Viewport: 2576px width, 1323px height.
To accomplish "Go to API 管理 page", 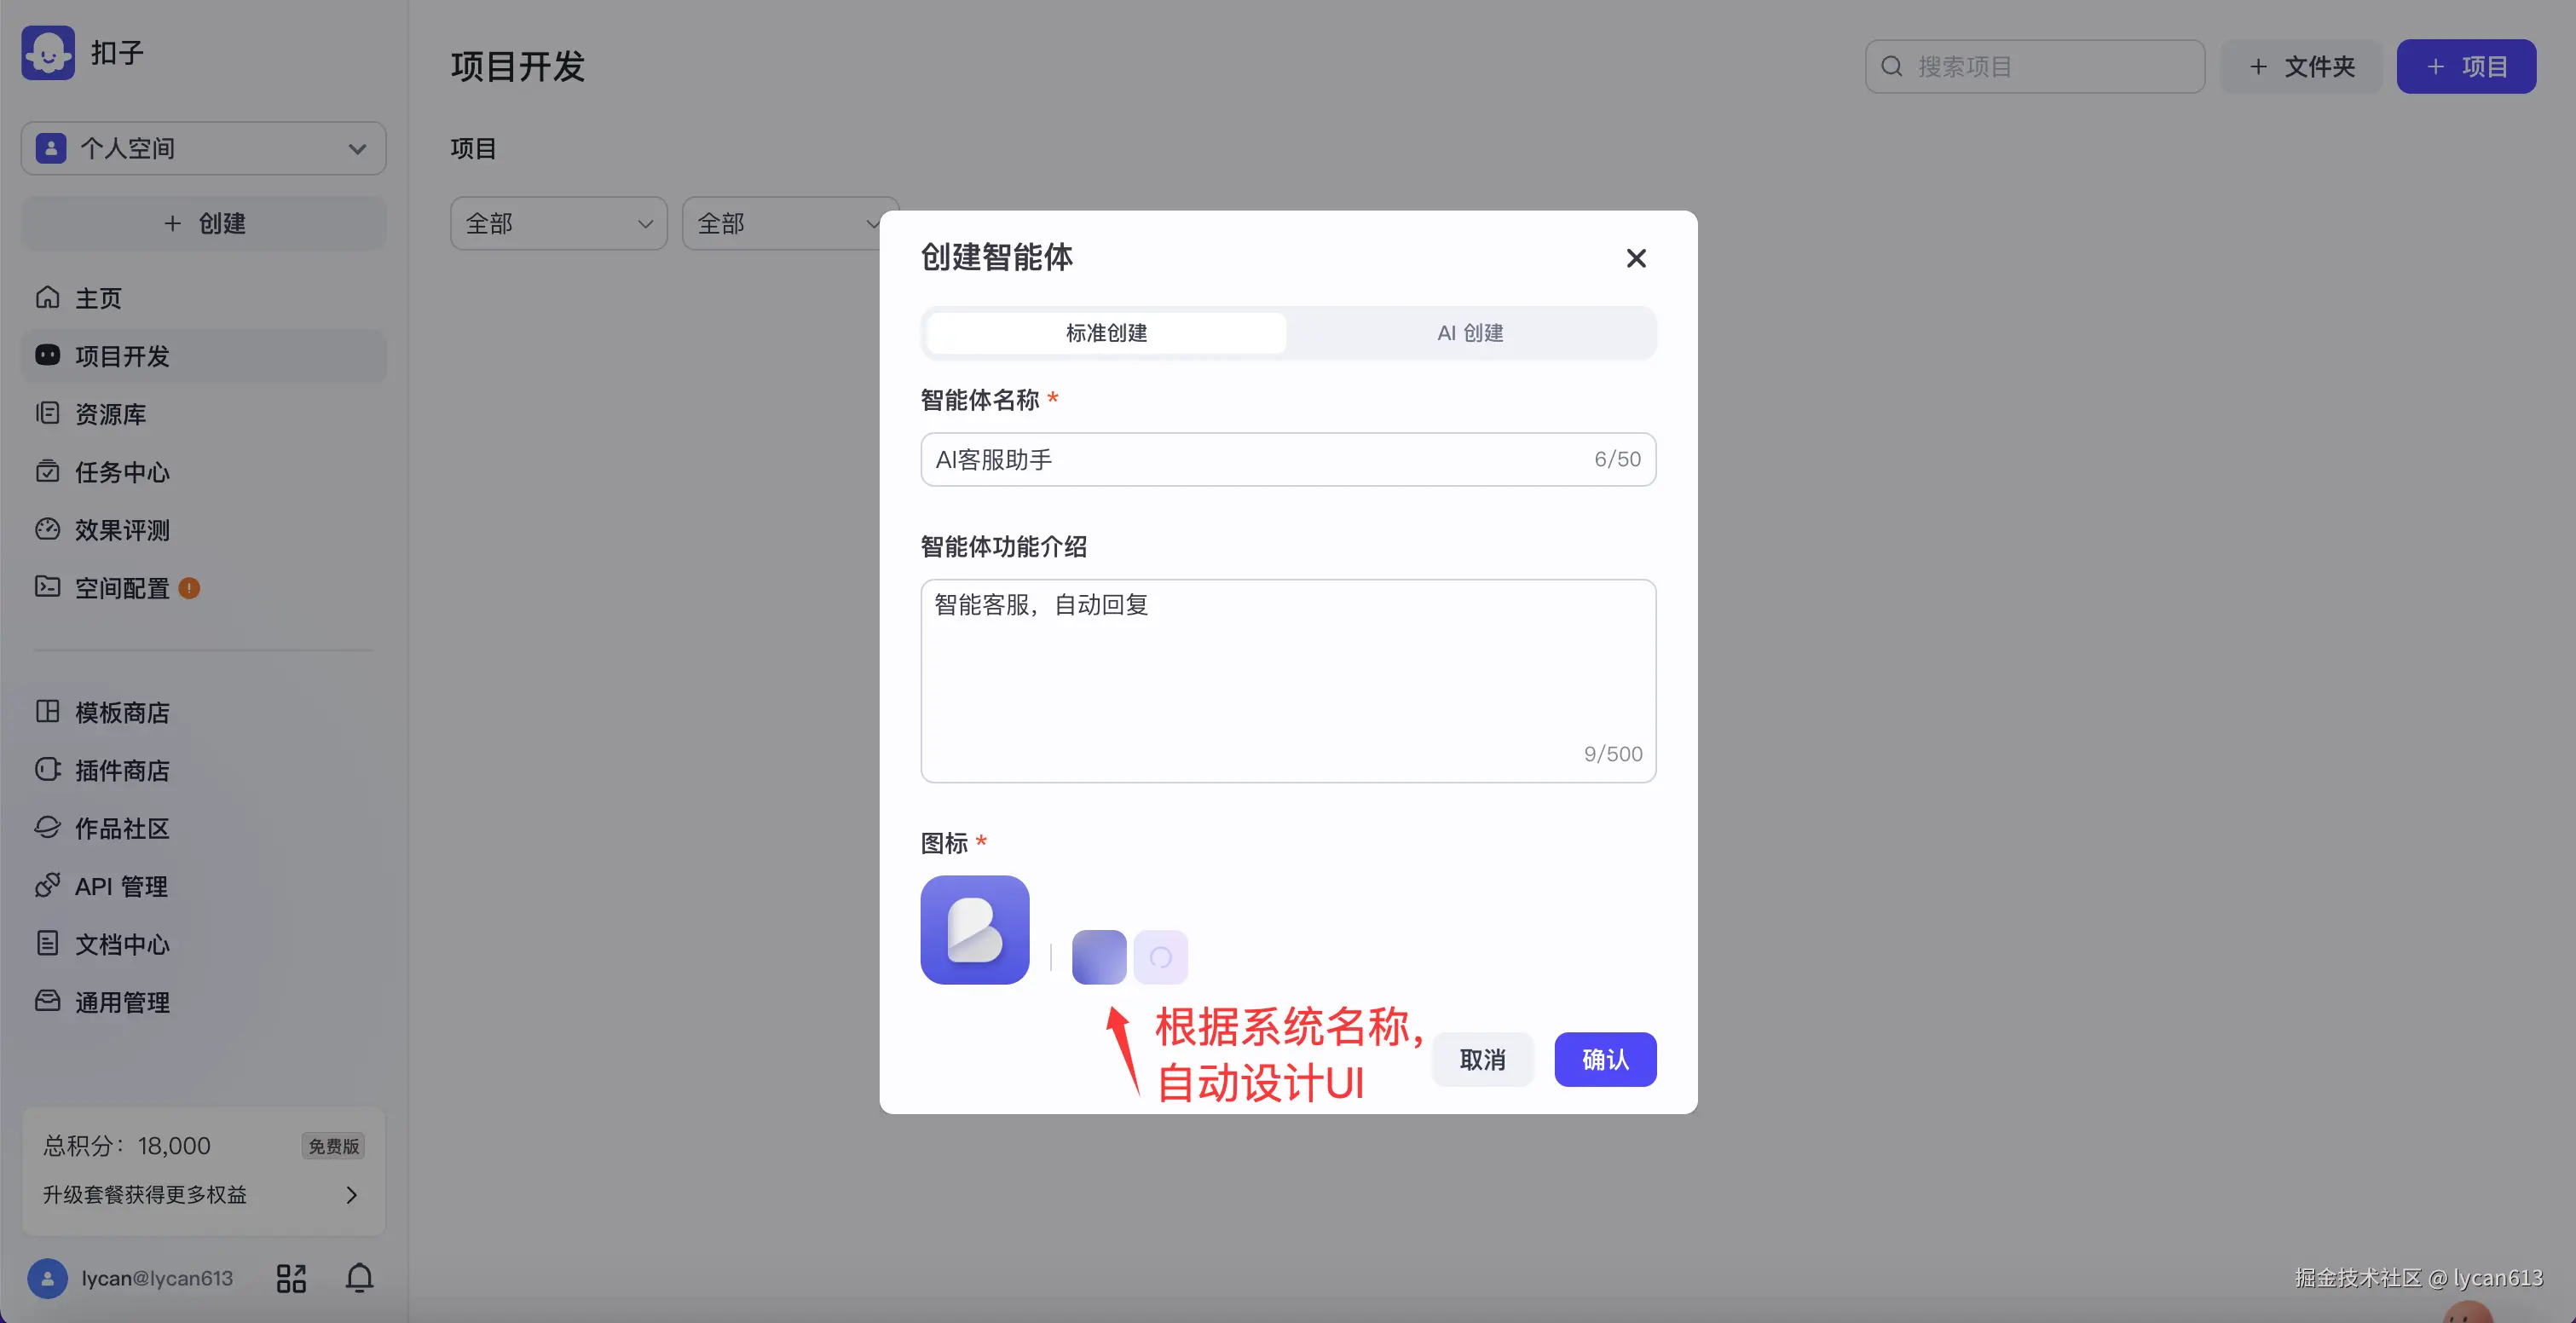I will point(120,886).
